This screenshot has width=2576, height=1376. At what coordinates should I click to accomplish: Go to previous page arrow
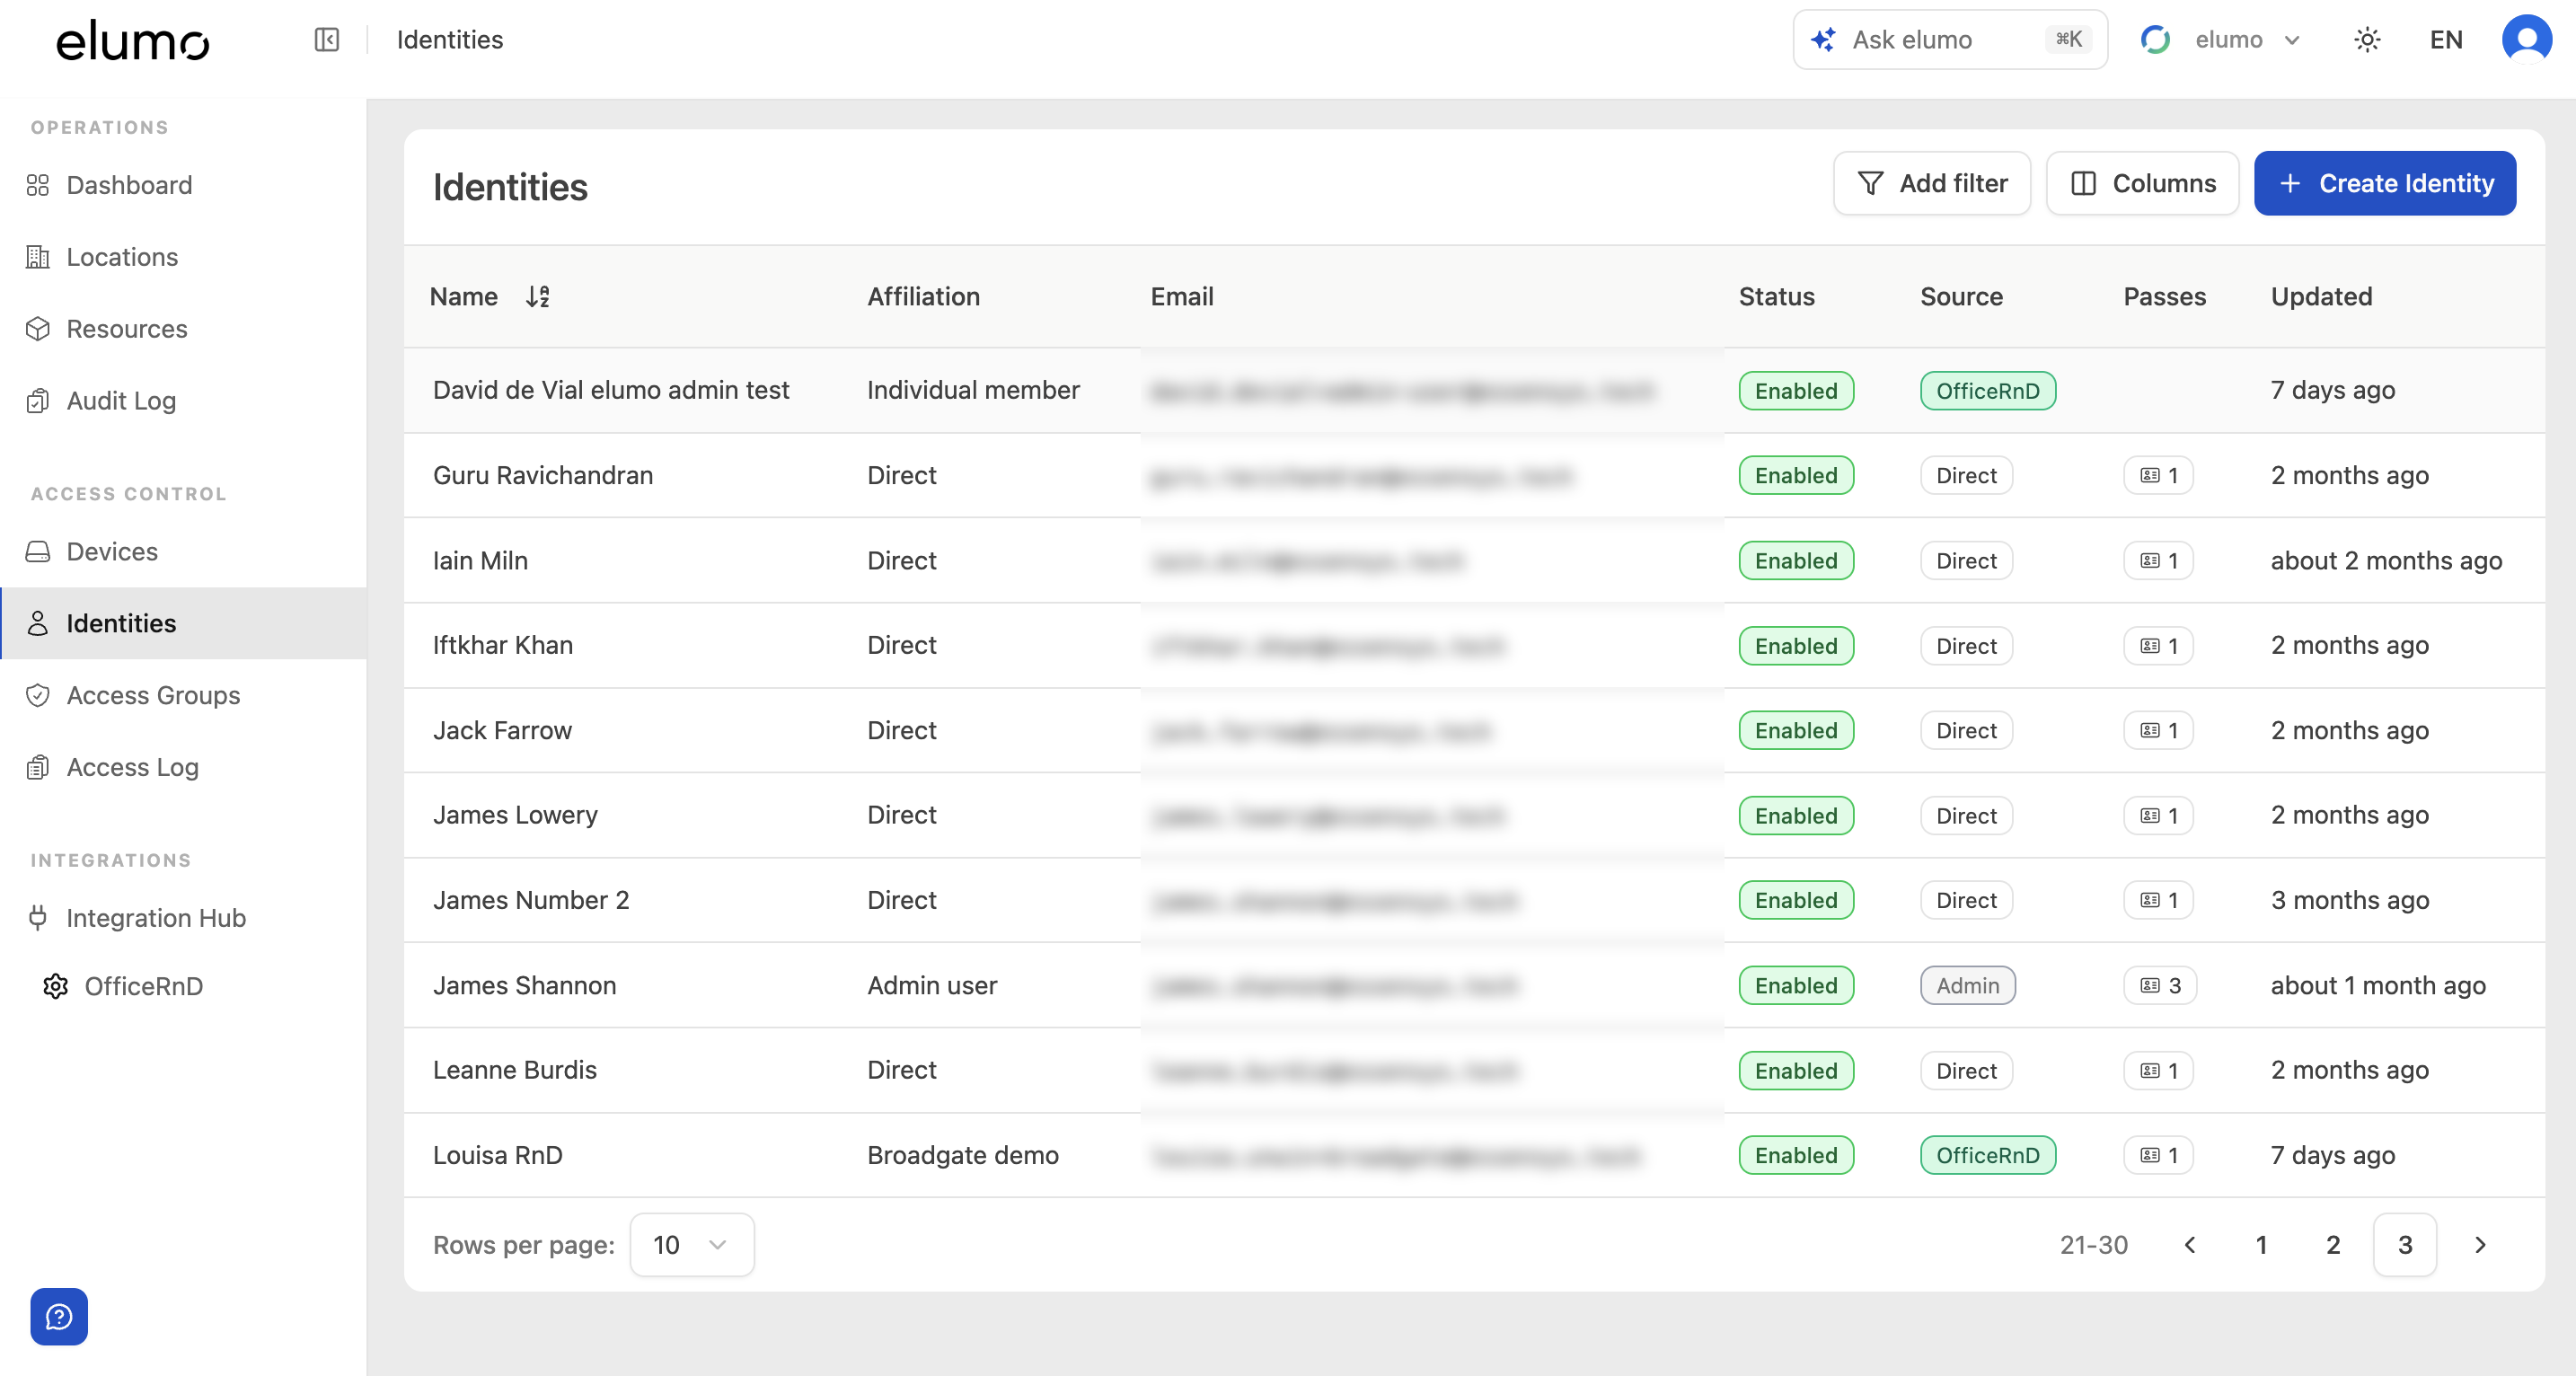(x=2190, y=1245)
